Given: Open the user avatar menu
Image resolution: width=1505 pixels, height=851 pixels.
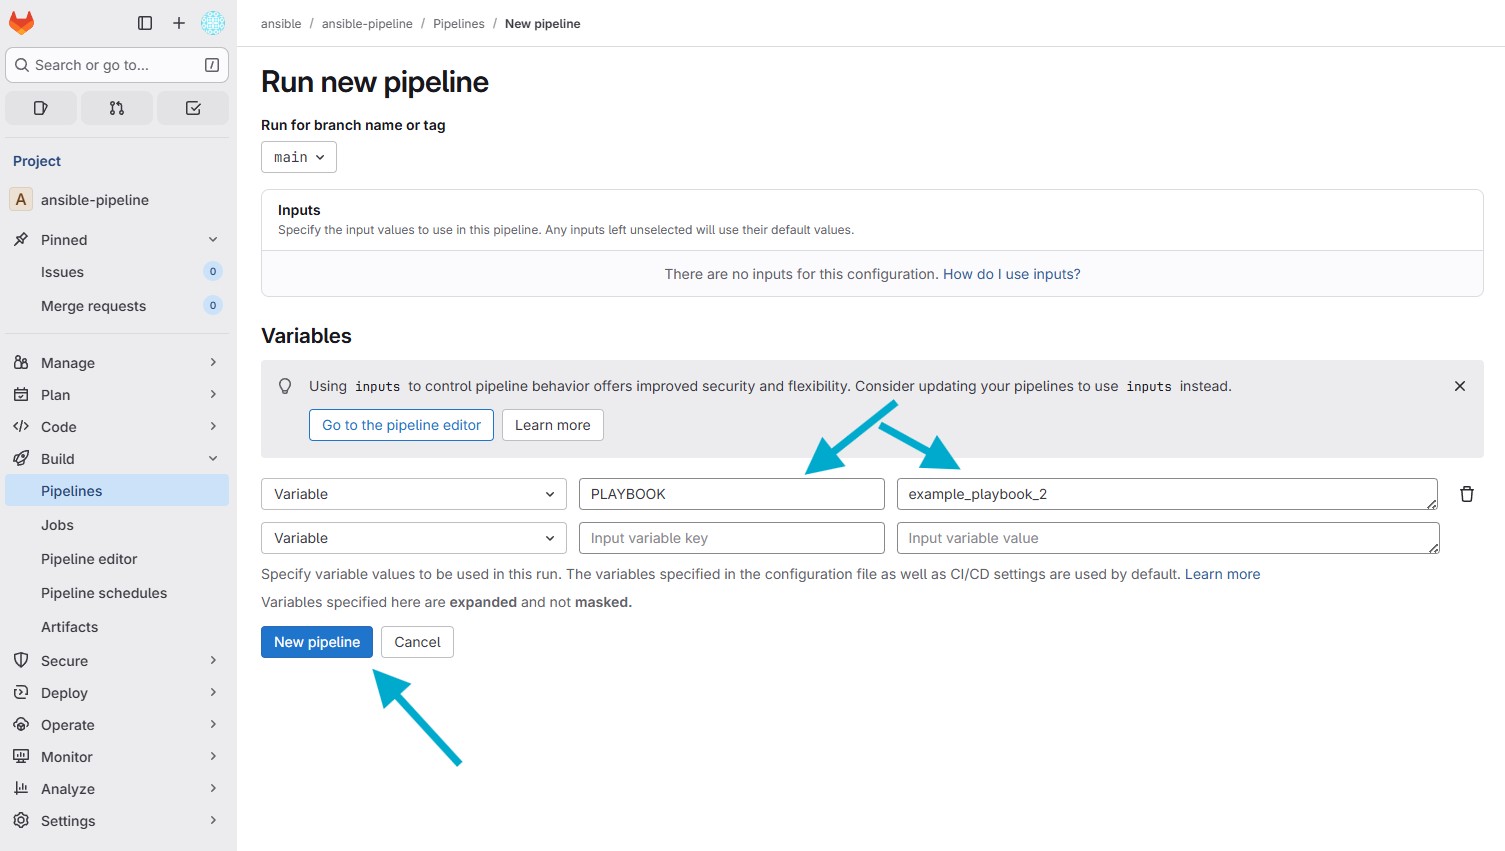Looking at the screenshot, I should [213, 23].
